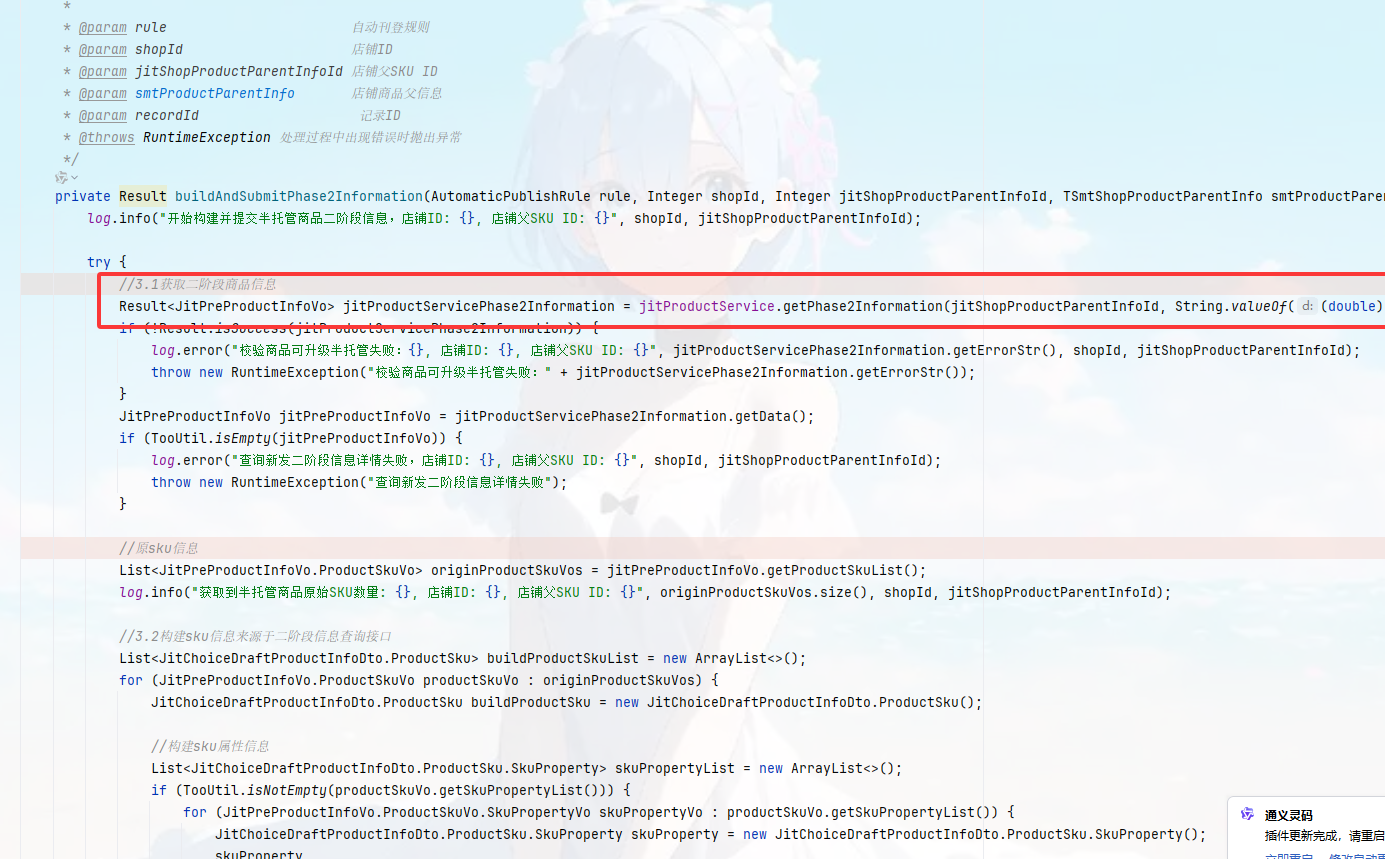This screenshot has height=859, width=1385.
Task: Click the AutomaticPublishRule parameter type
Action: coord(511,197)
